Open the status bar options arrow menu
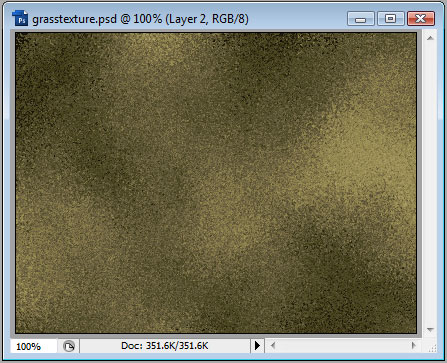Viewport: 447px width, 363px height. [x=257, y=346]
